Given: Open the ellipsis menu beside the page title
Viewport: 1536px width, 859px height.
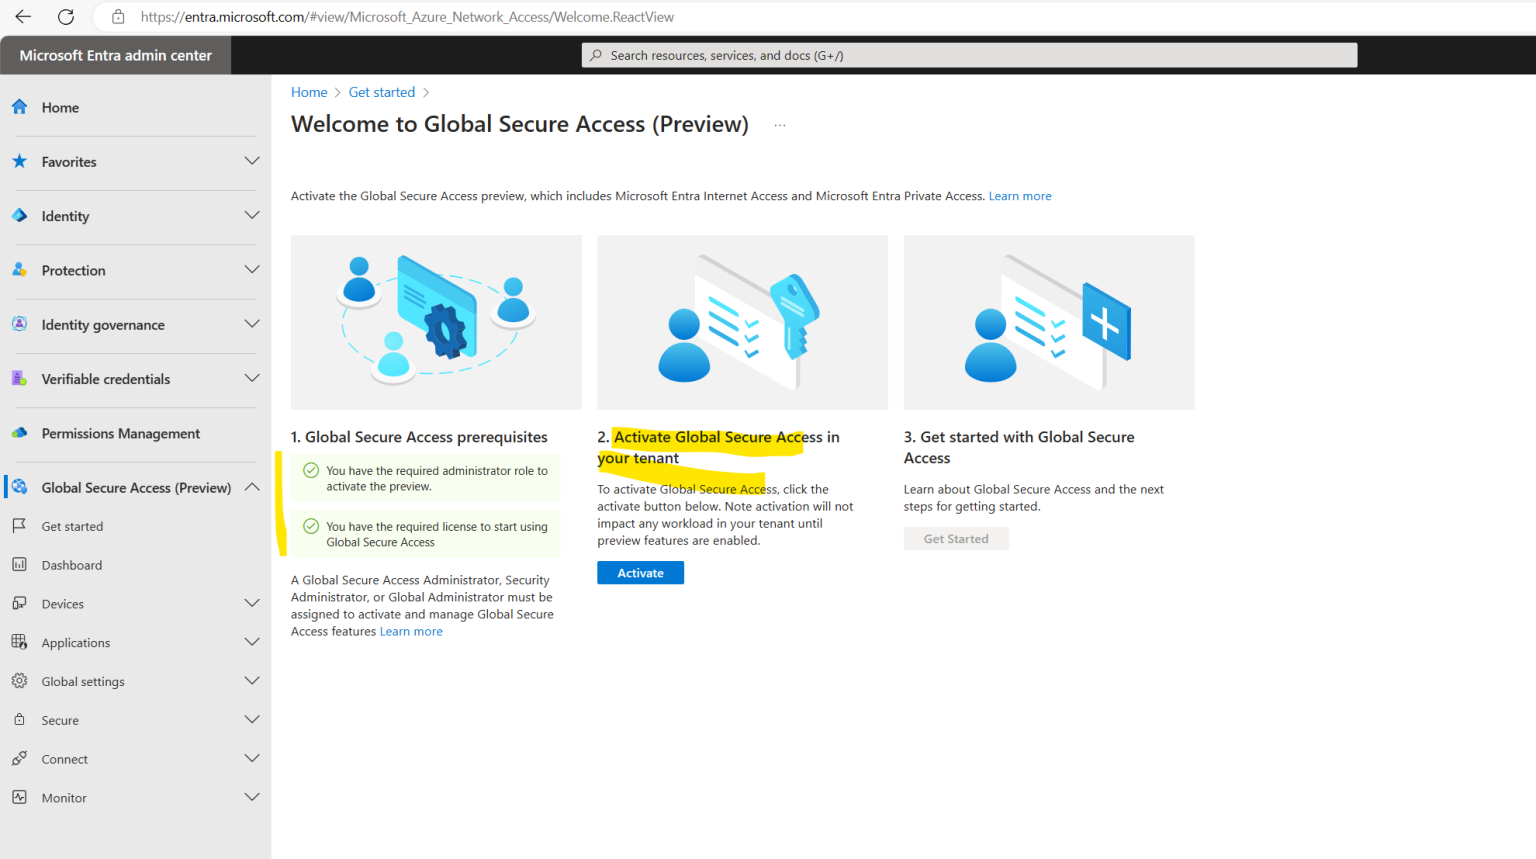Looking at the screenshot, I should [x=779, y=124].
